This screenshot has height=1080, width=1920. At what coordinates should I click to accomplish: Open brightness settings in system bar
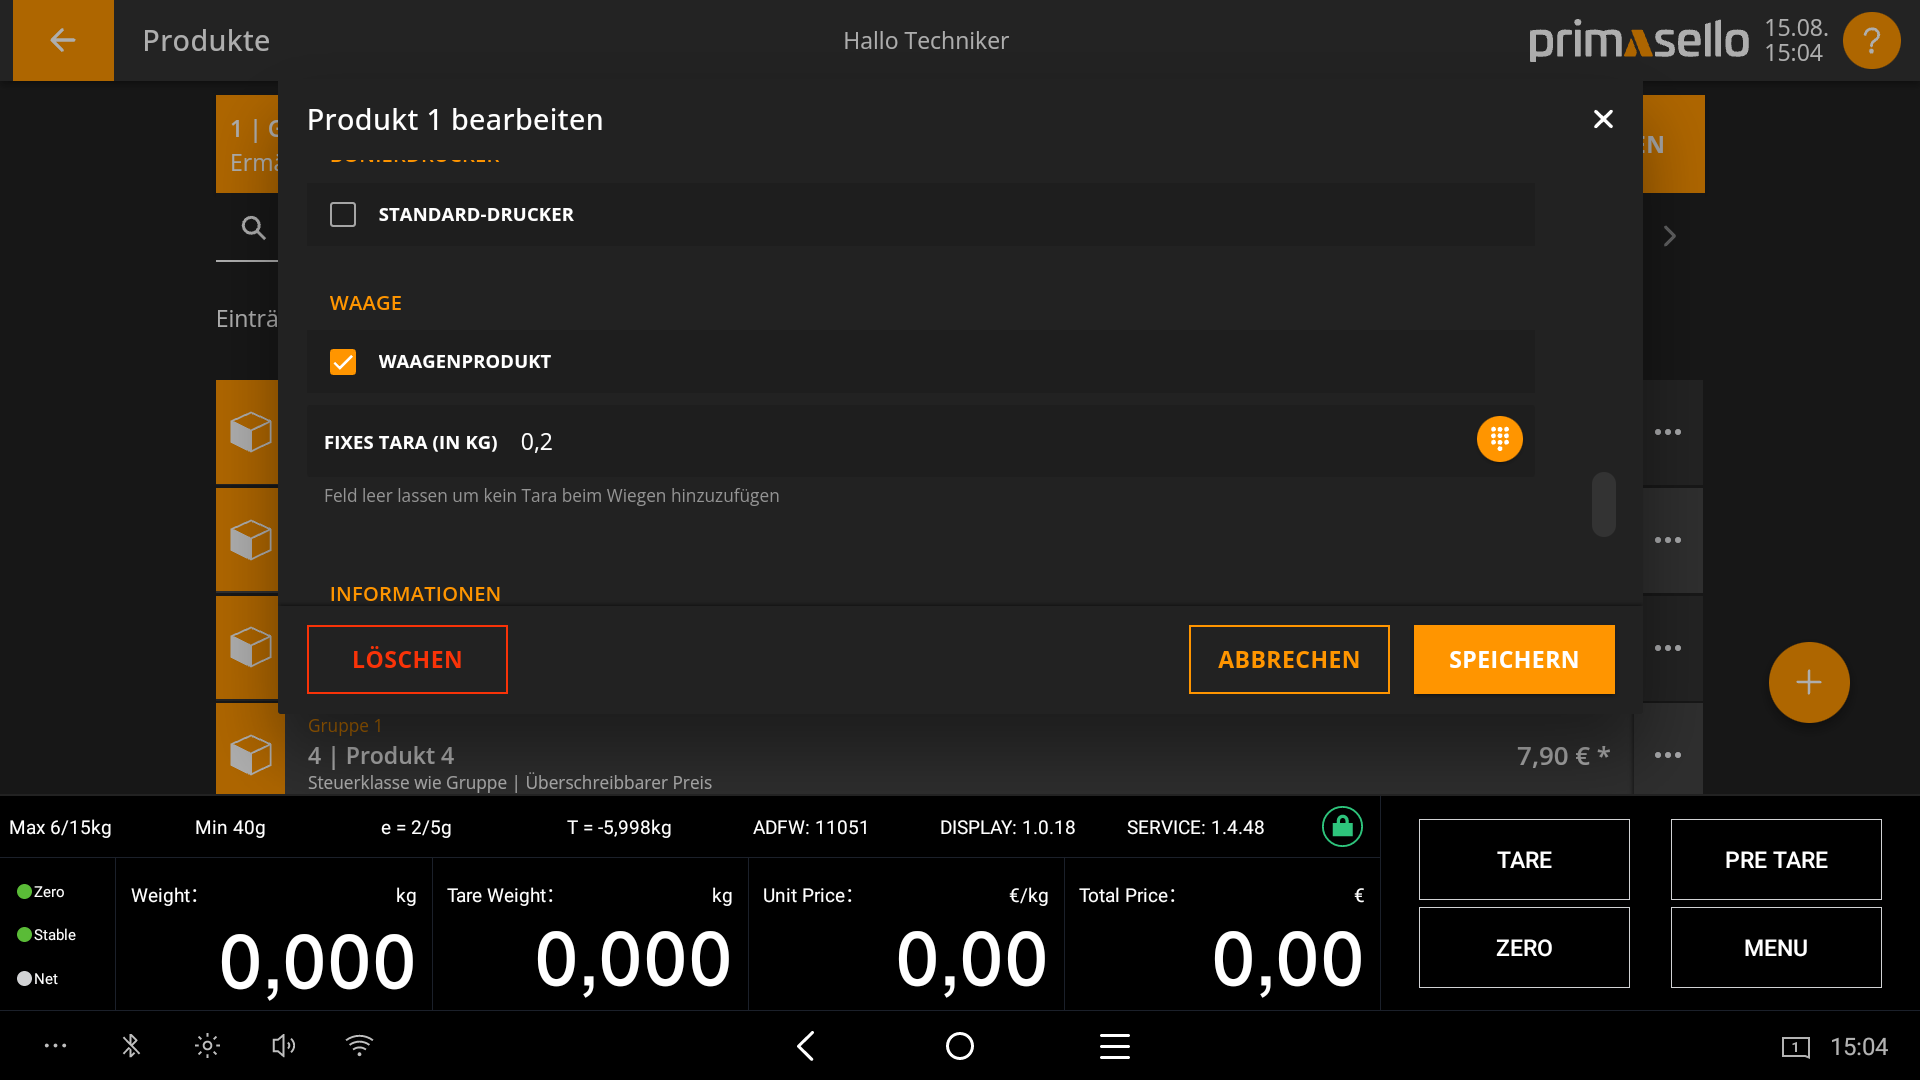point(207,1046)
